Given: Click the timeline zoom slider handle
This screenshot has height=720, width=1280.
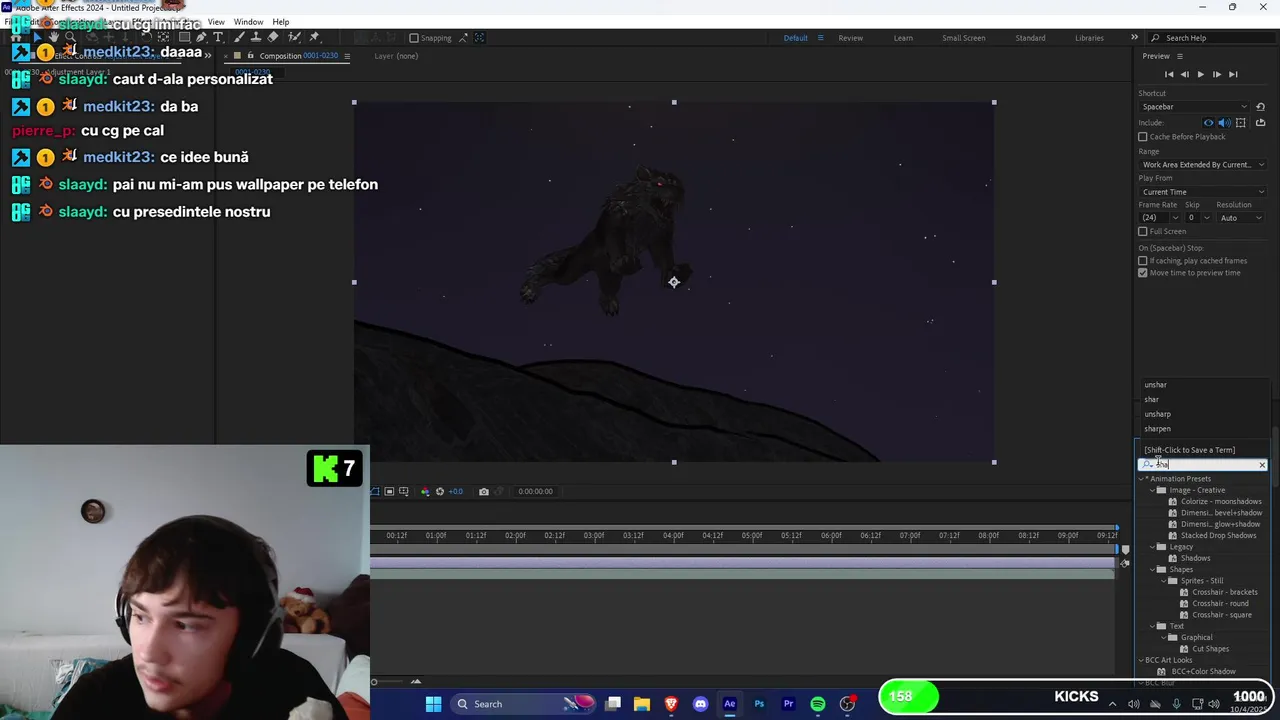Looking at the screenshot, I should (x=374, y=682).
